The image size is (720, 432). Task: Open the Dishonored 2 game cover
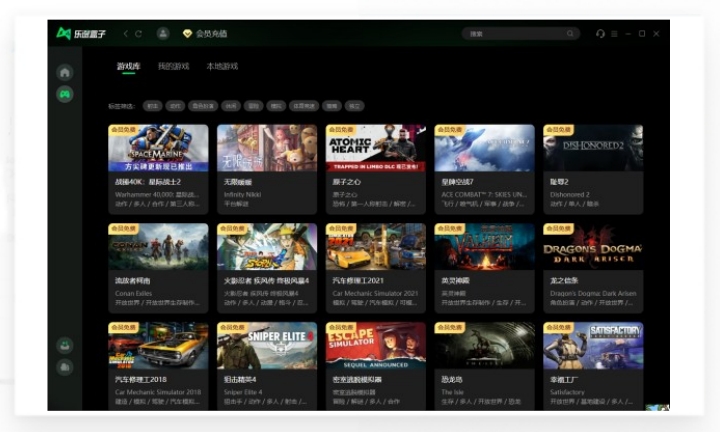tap(593, 148)
